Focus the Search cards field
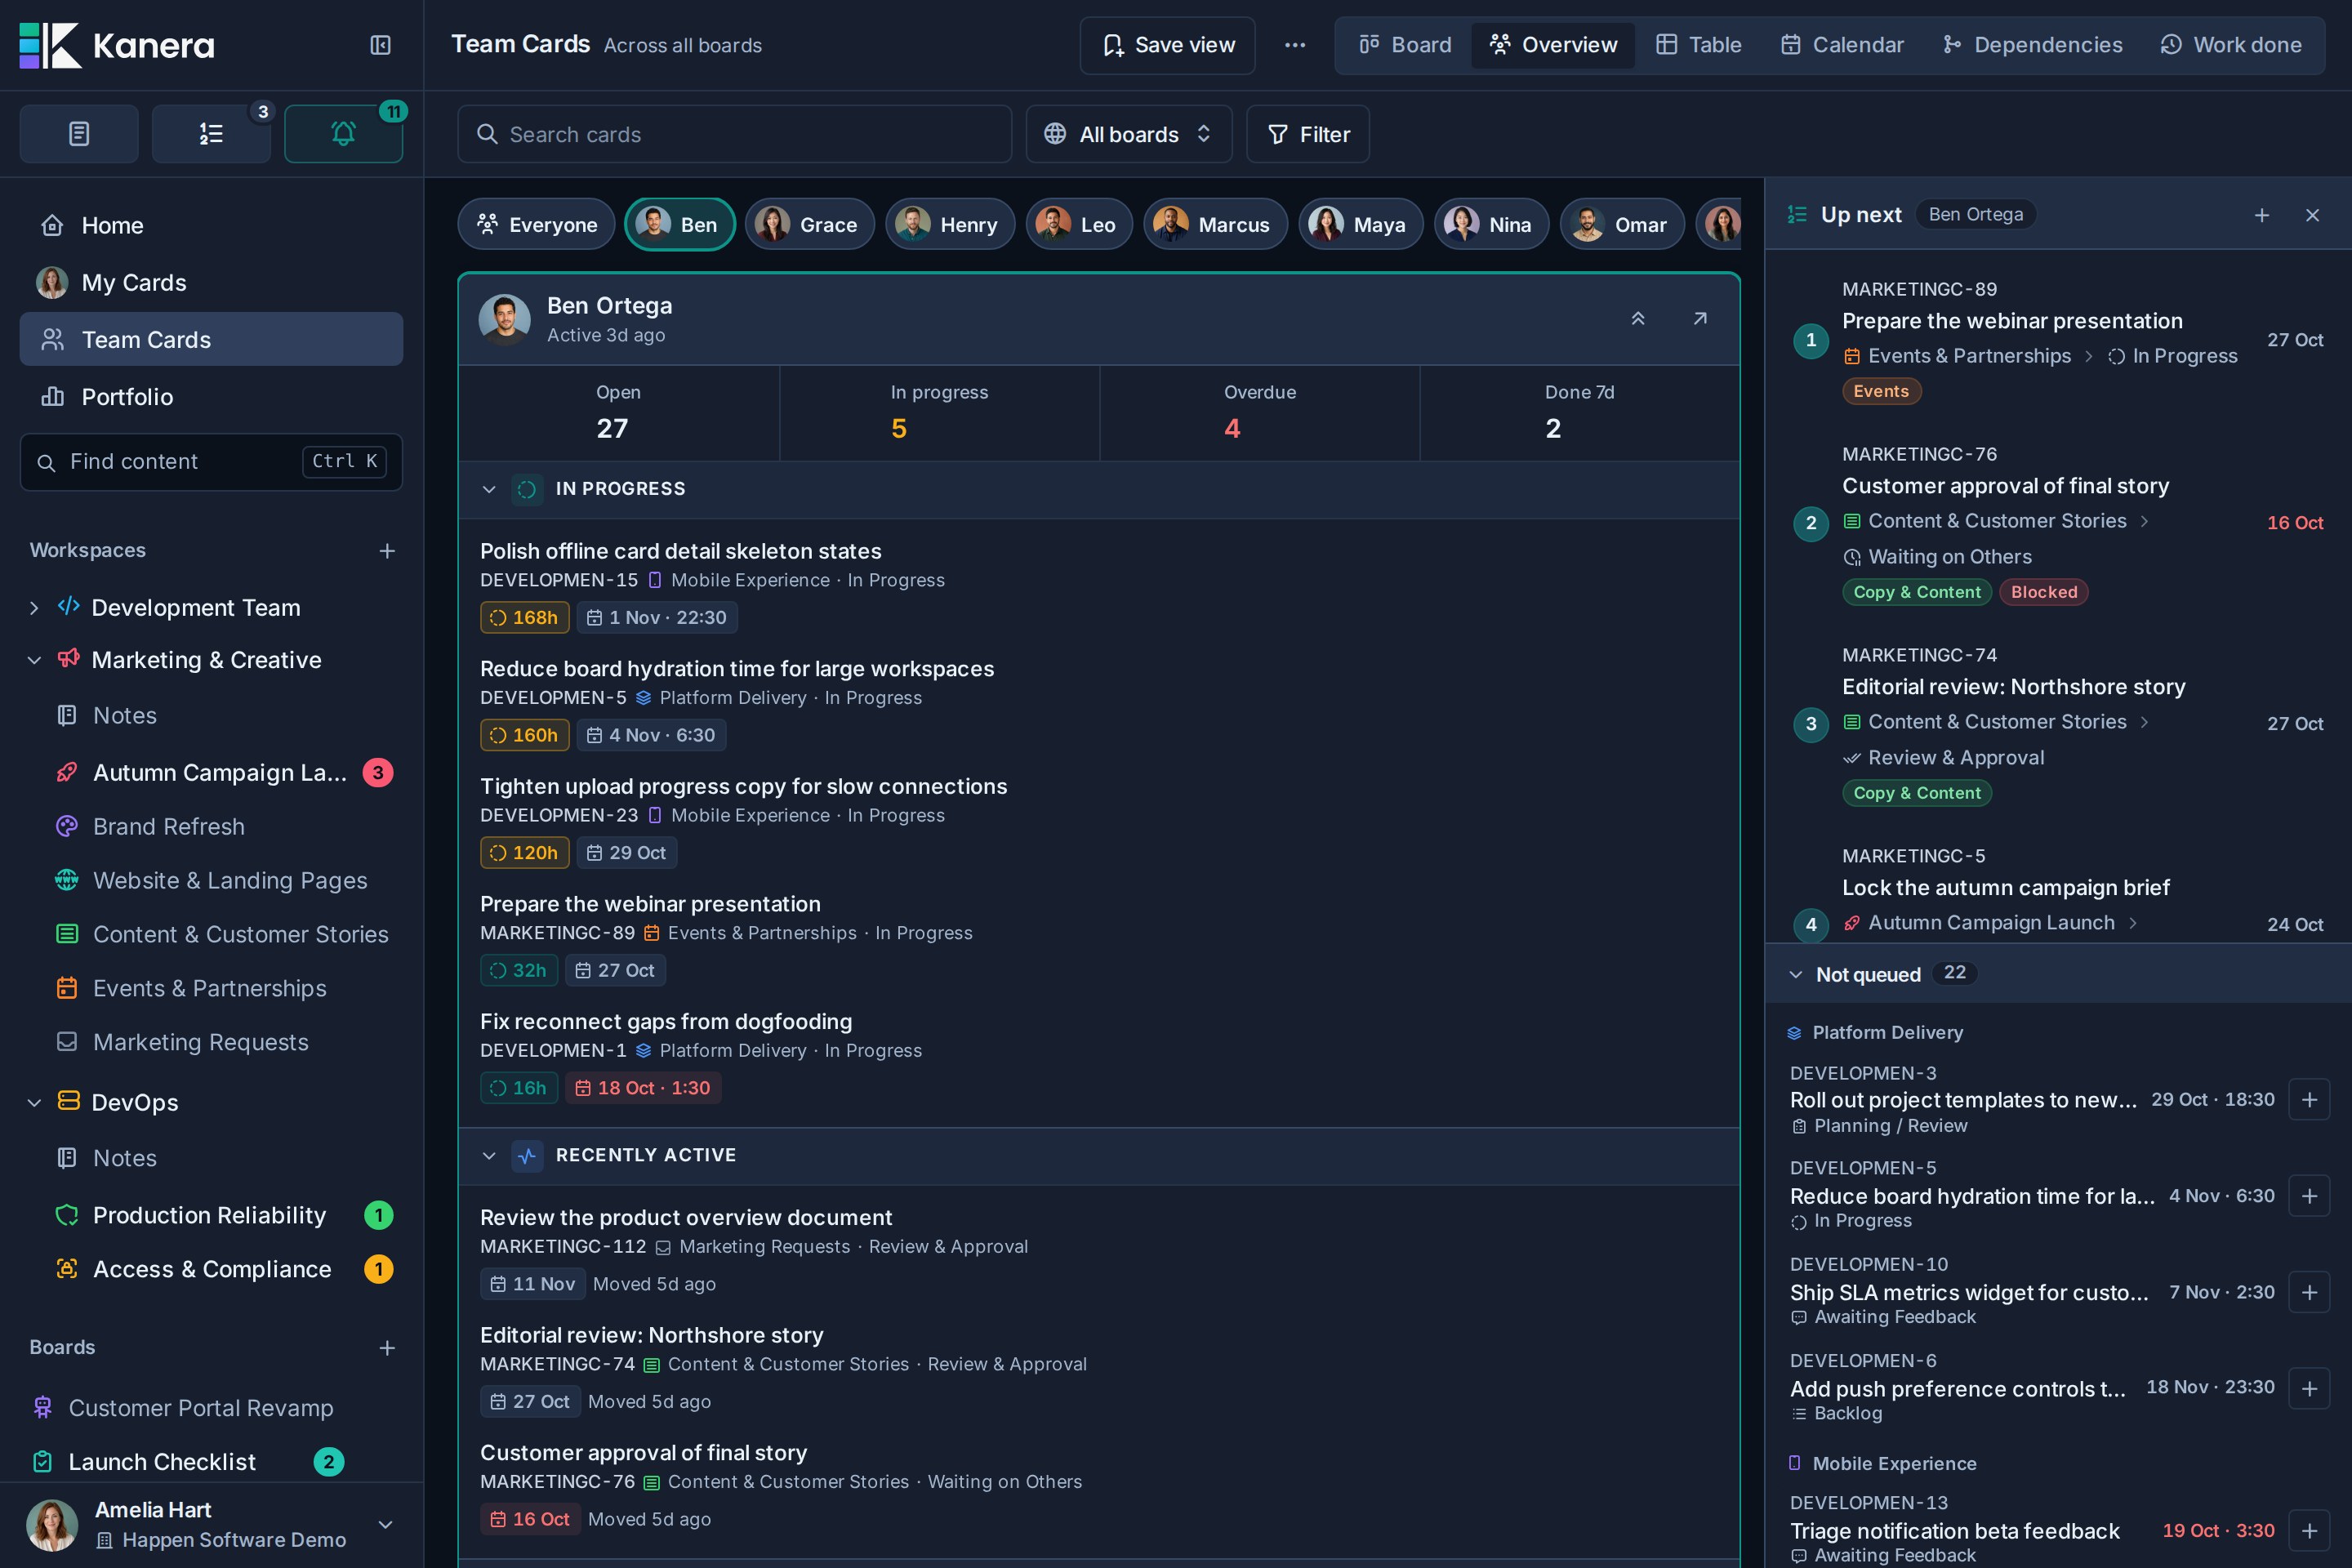The image size is (2352, 1568). [x=735, y=134]
